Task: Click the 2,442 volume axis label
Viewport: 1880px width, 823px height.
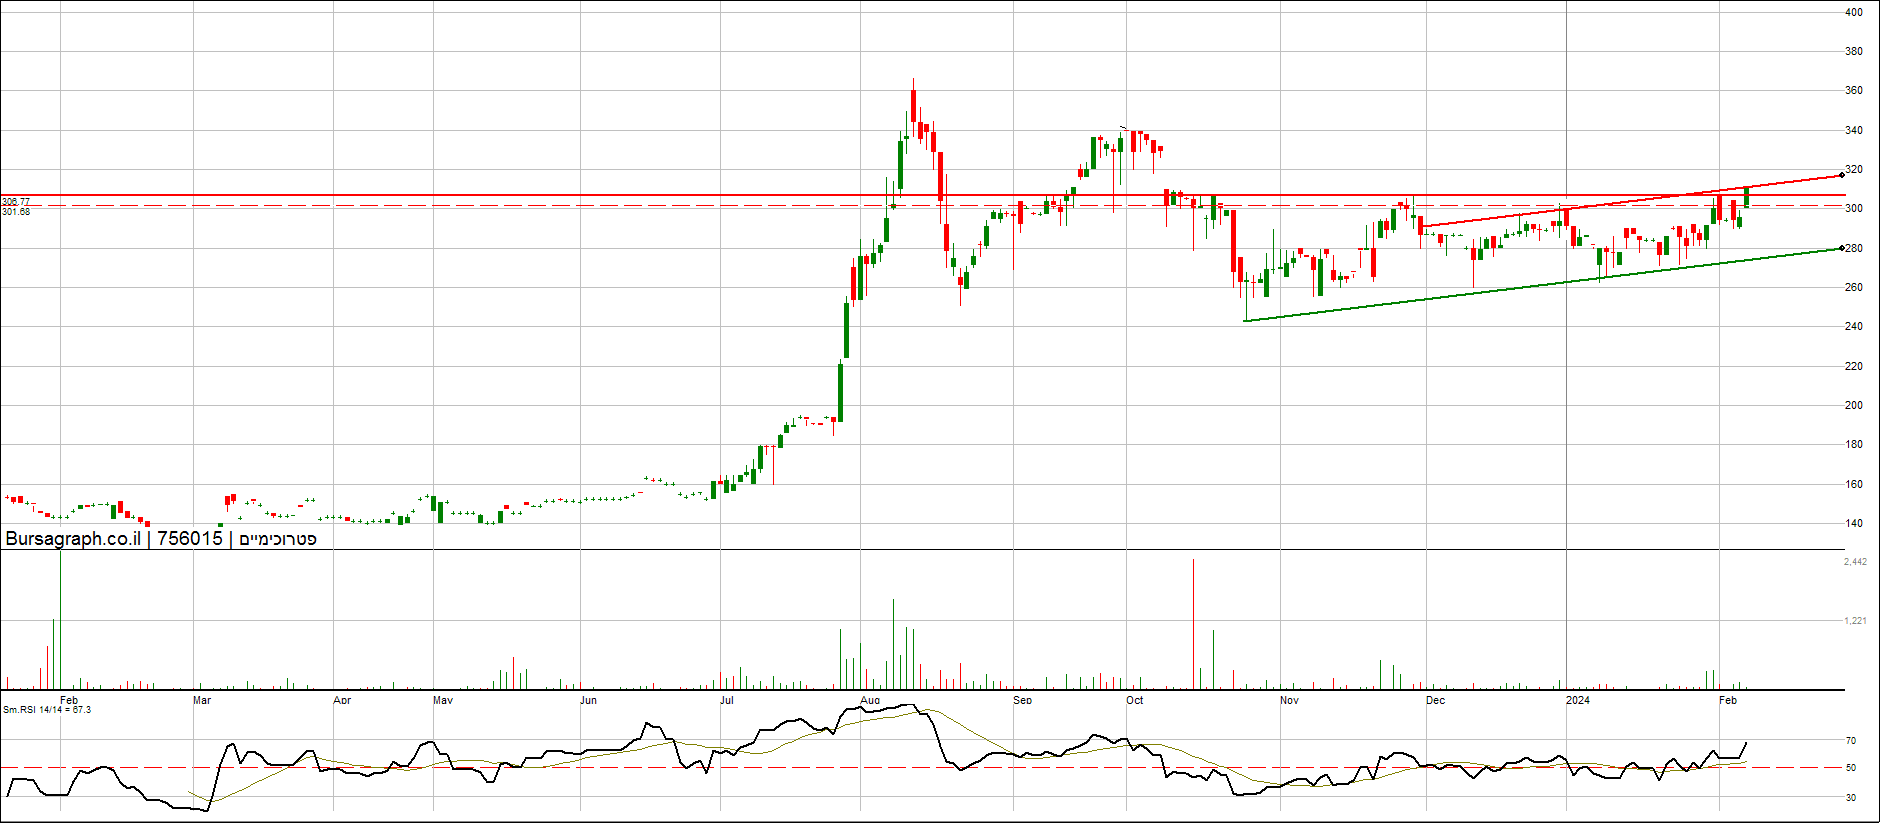Action: (x=1855, y=562)
